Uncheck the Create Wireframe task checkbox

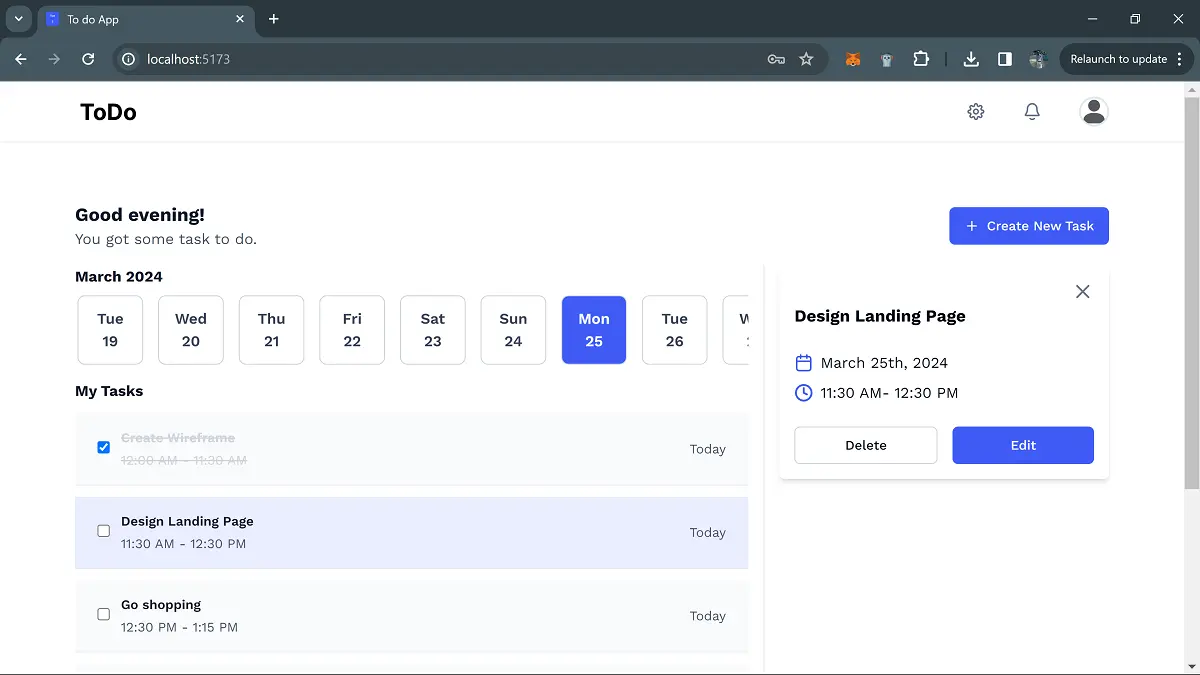103,447
